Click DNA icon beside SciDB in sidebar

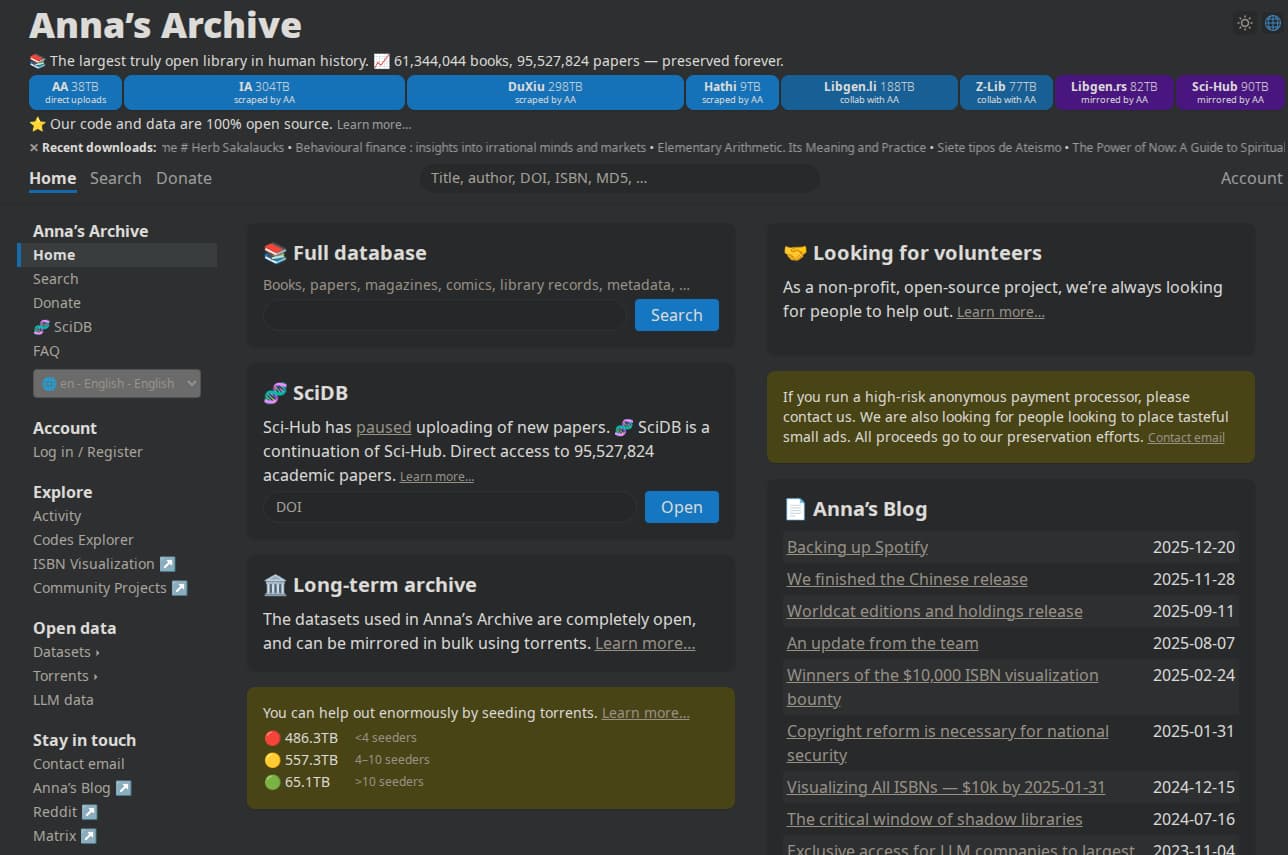(41, 327)
